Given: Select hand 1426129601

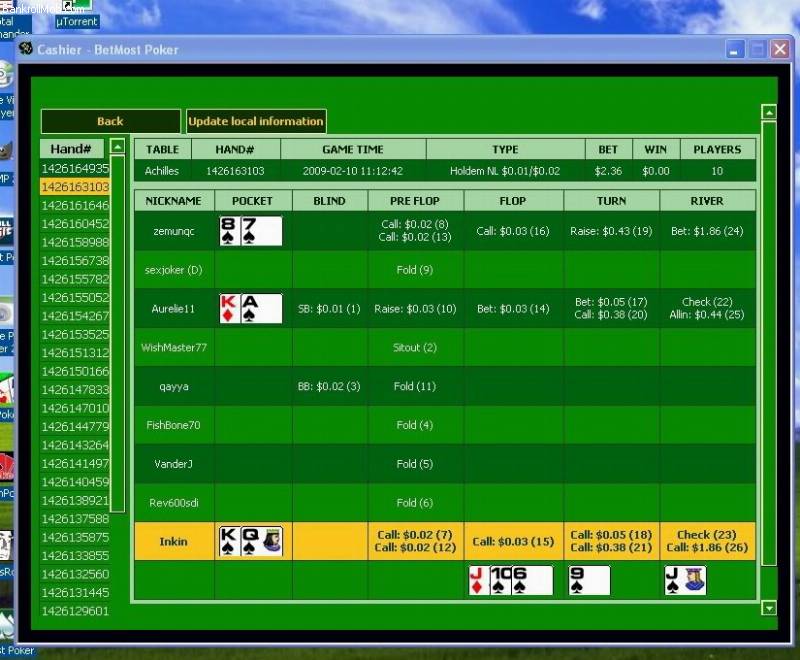Looking at the screenshot, I should [75, 611].
